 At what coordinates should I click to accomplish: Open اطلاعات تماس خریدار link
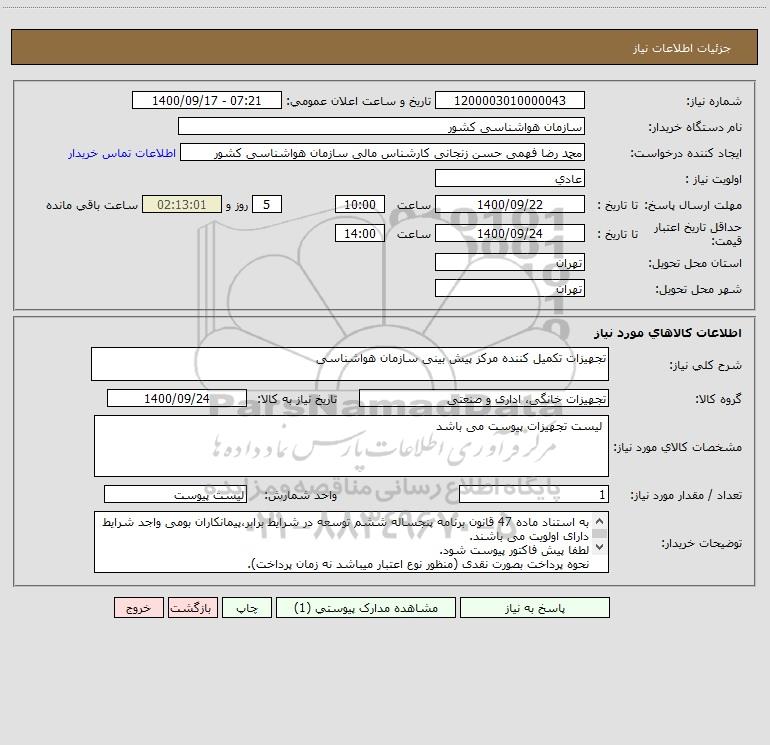(122, 153)
